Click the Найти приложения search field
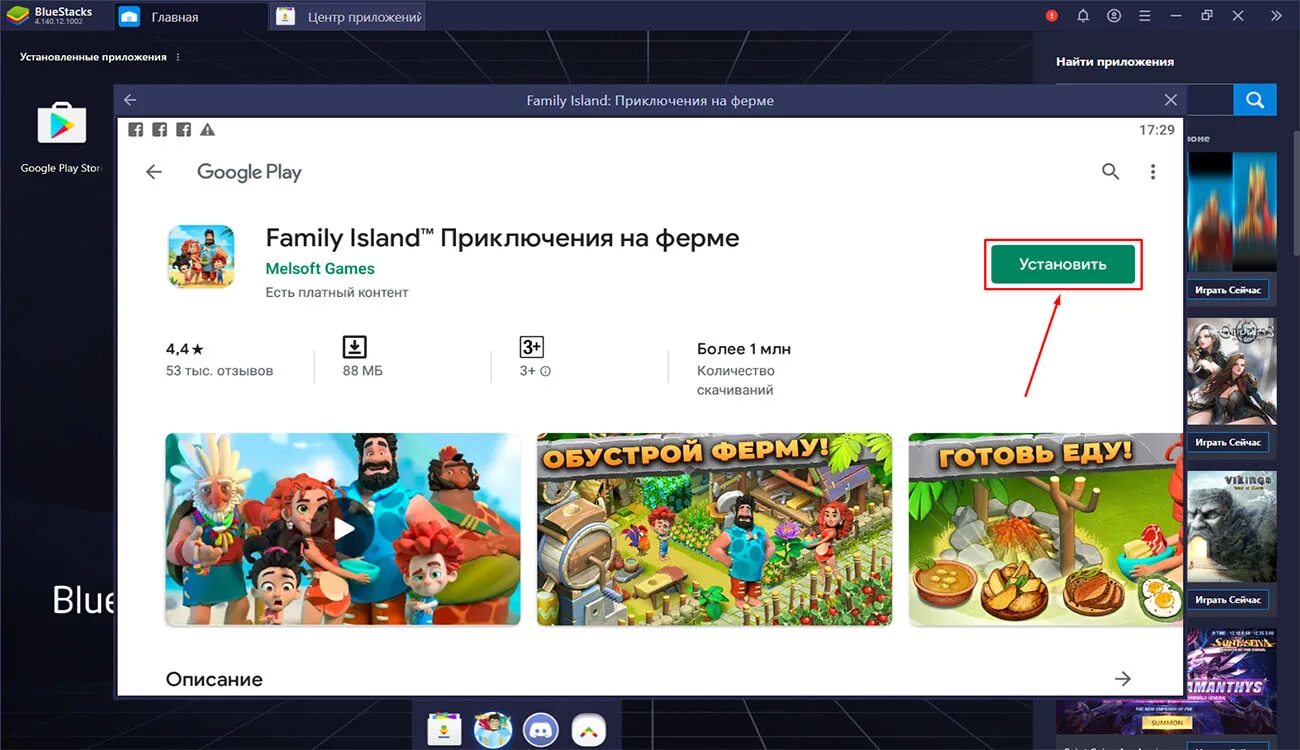This screenshot has width=1300, height=750. point(1208,100)
